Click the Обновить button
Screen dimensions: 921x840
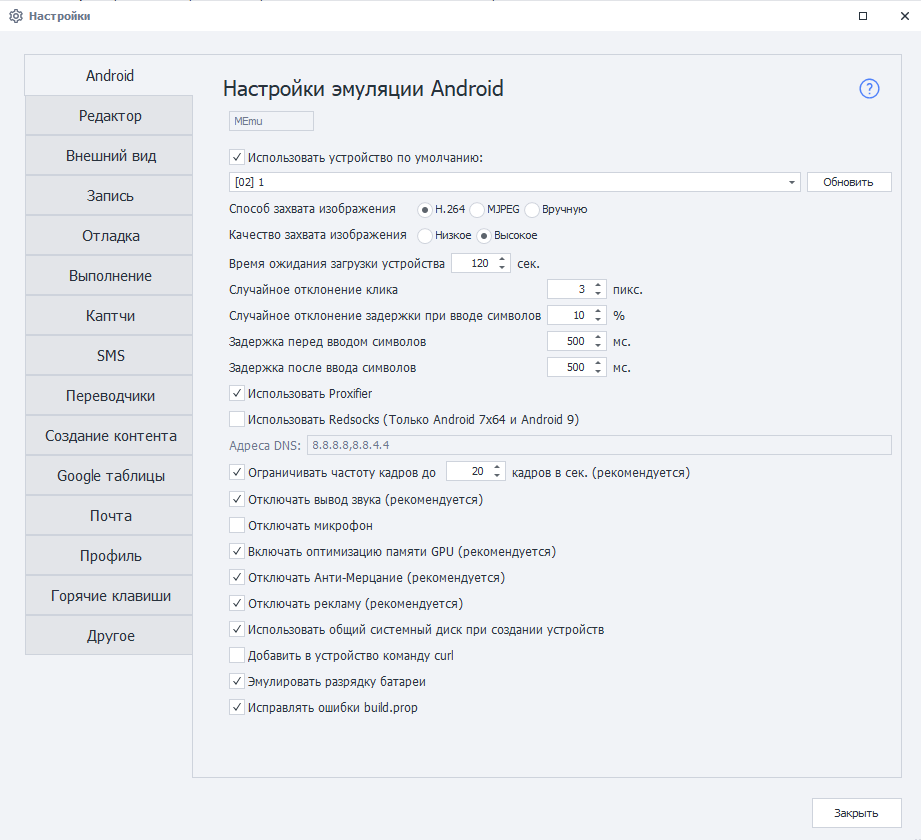point(849,182)
